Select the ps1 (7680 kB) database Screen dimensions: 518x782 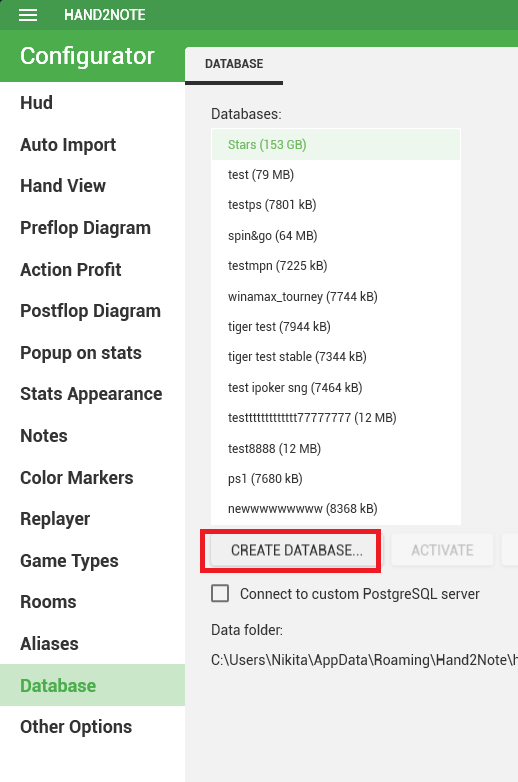click(x=336, y=478)
